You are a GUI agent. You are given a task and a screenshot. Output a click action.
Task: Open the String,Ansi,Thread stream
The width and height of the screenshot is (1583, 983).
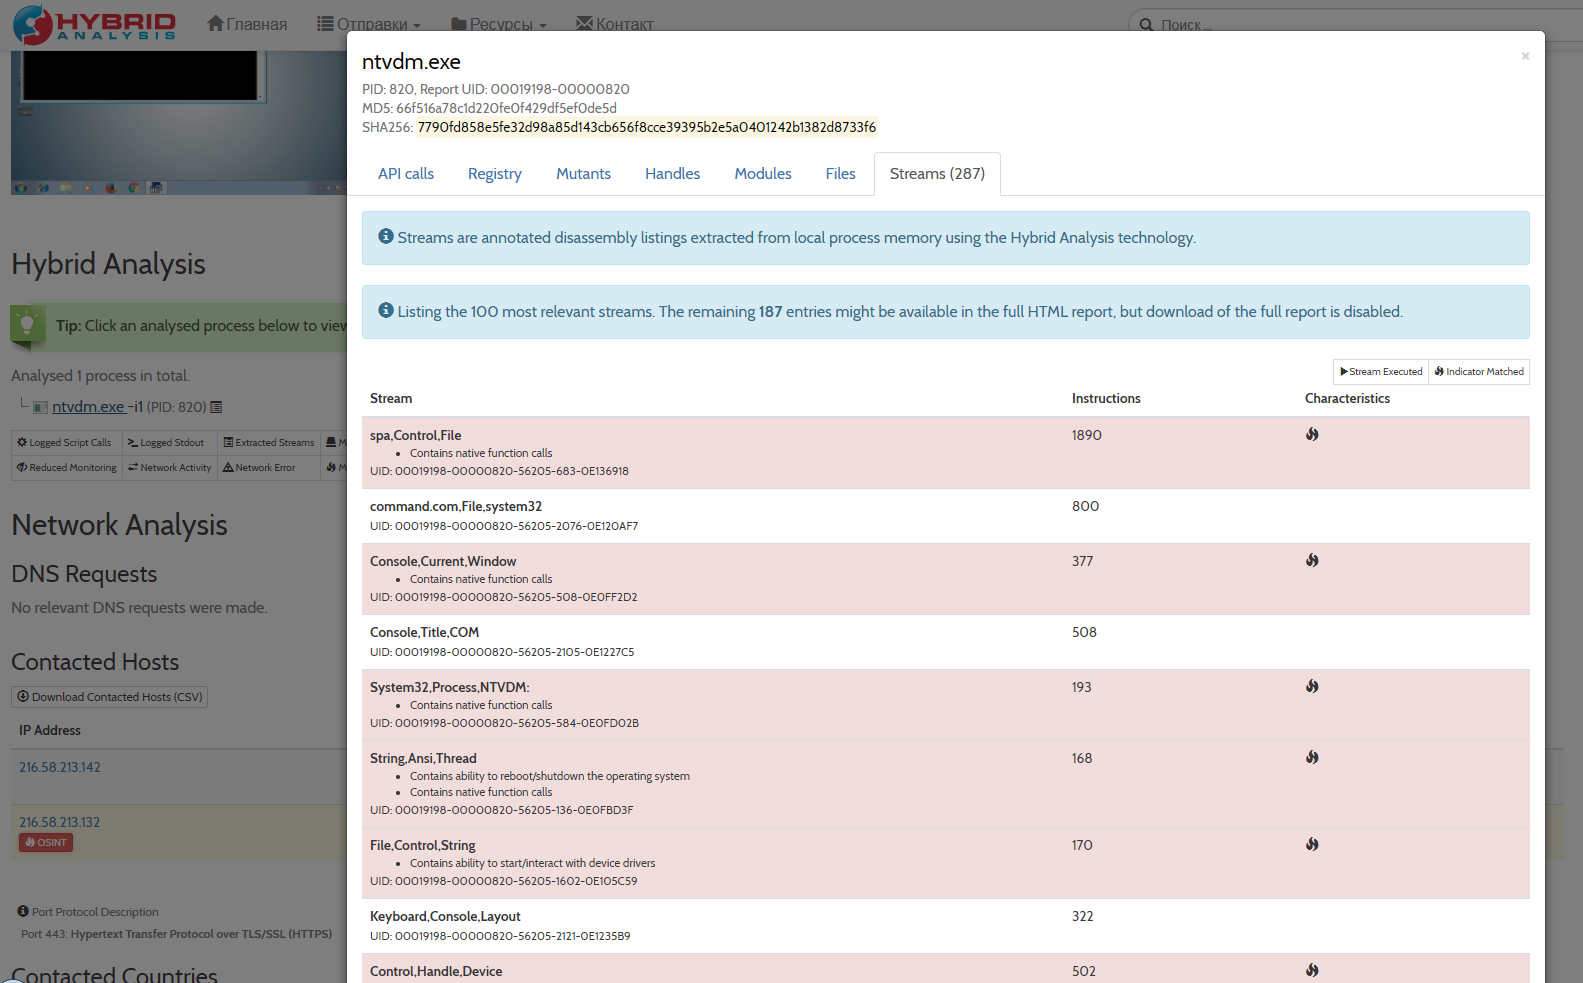coord(423,758)
